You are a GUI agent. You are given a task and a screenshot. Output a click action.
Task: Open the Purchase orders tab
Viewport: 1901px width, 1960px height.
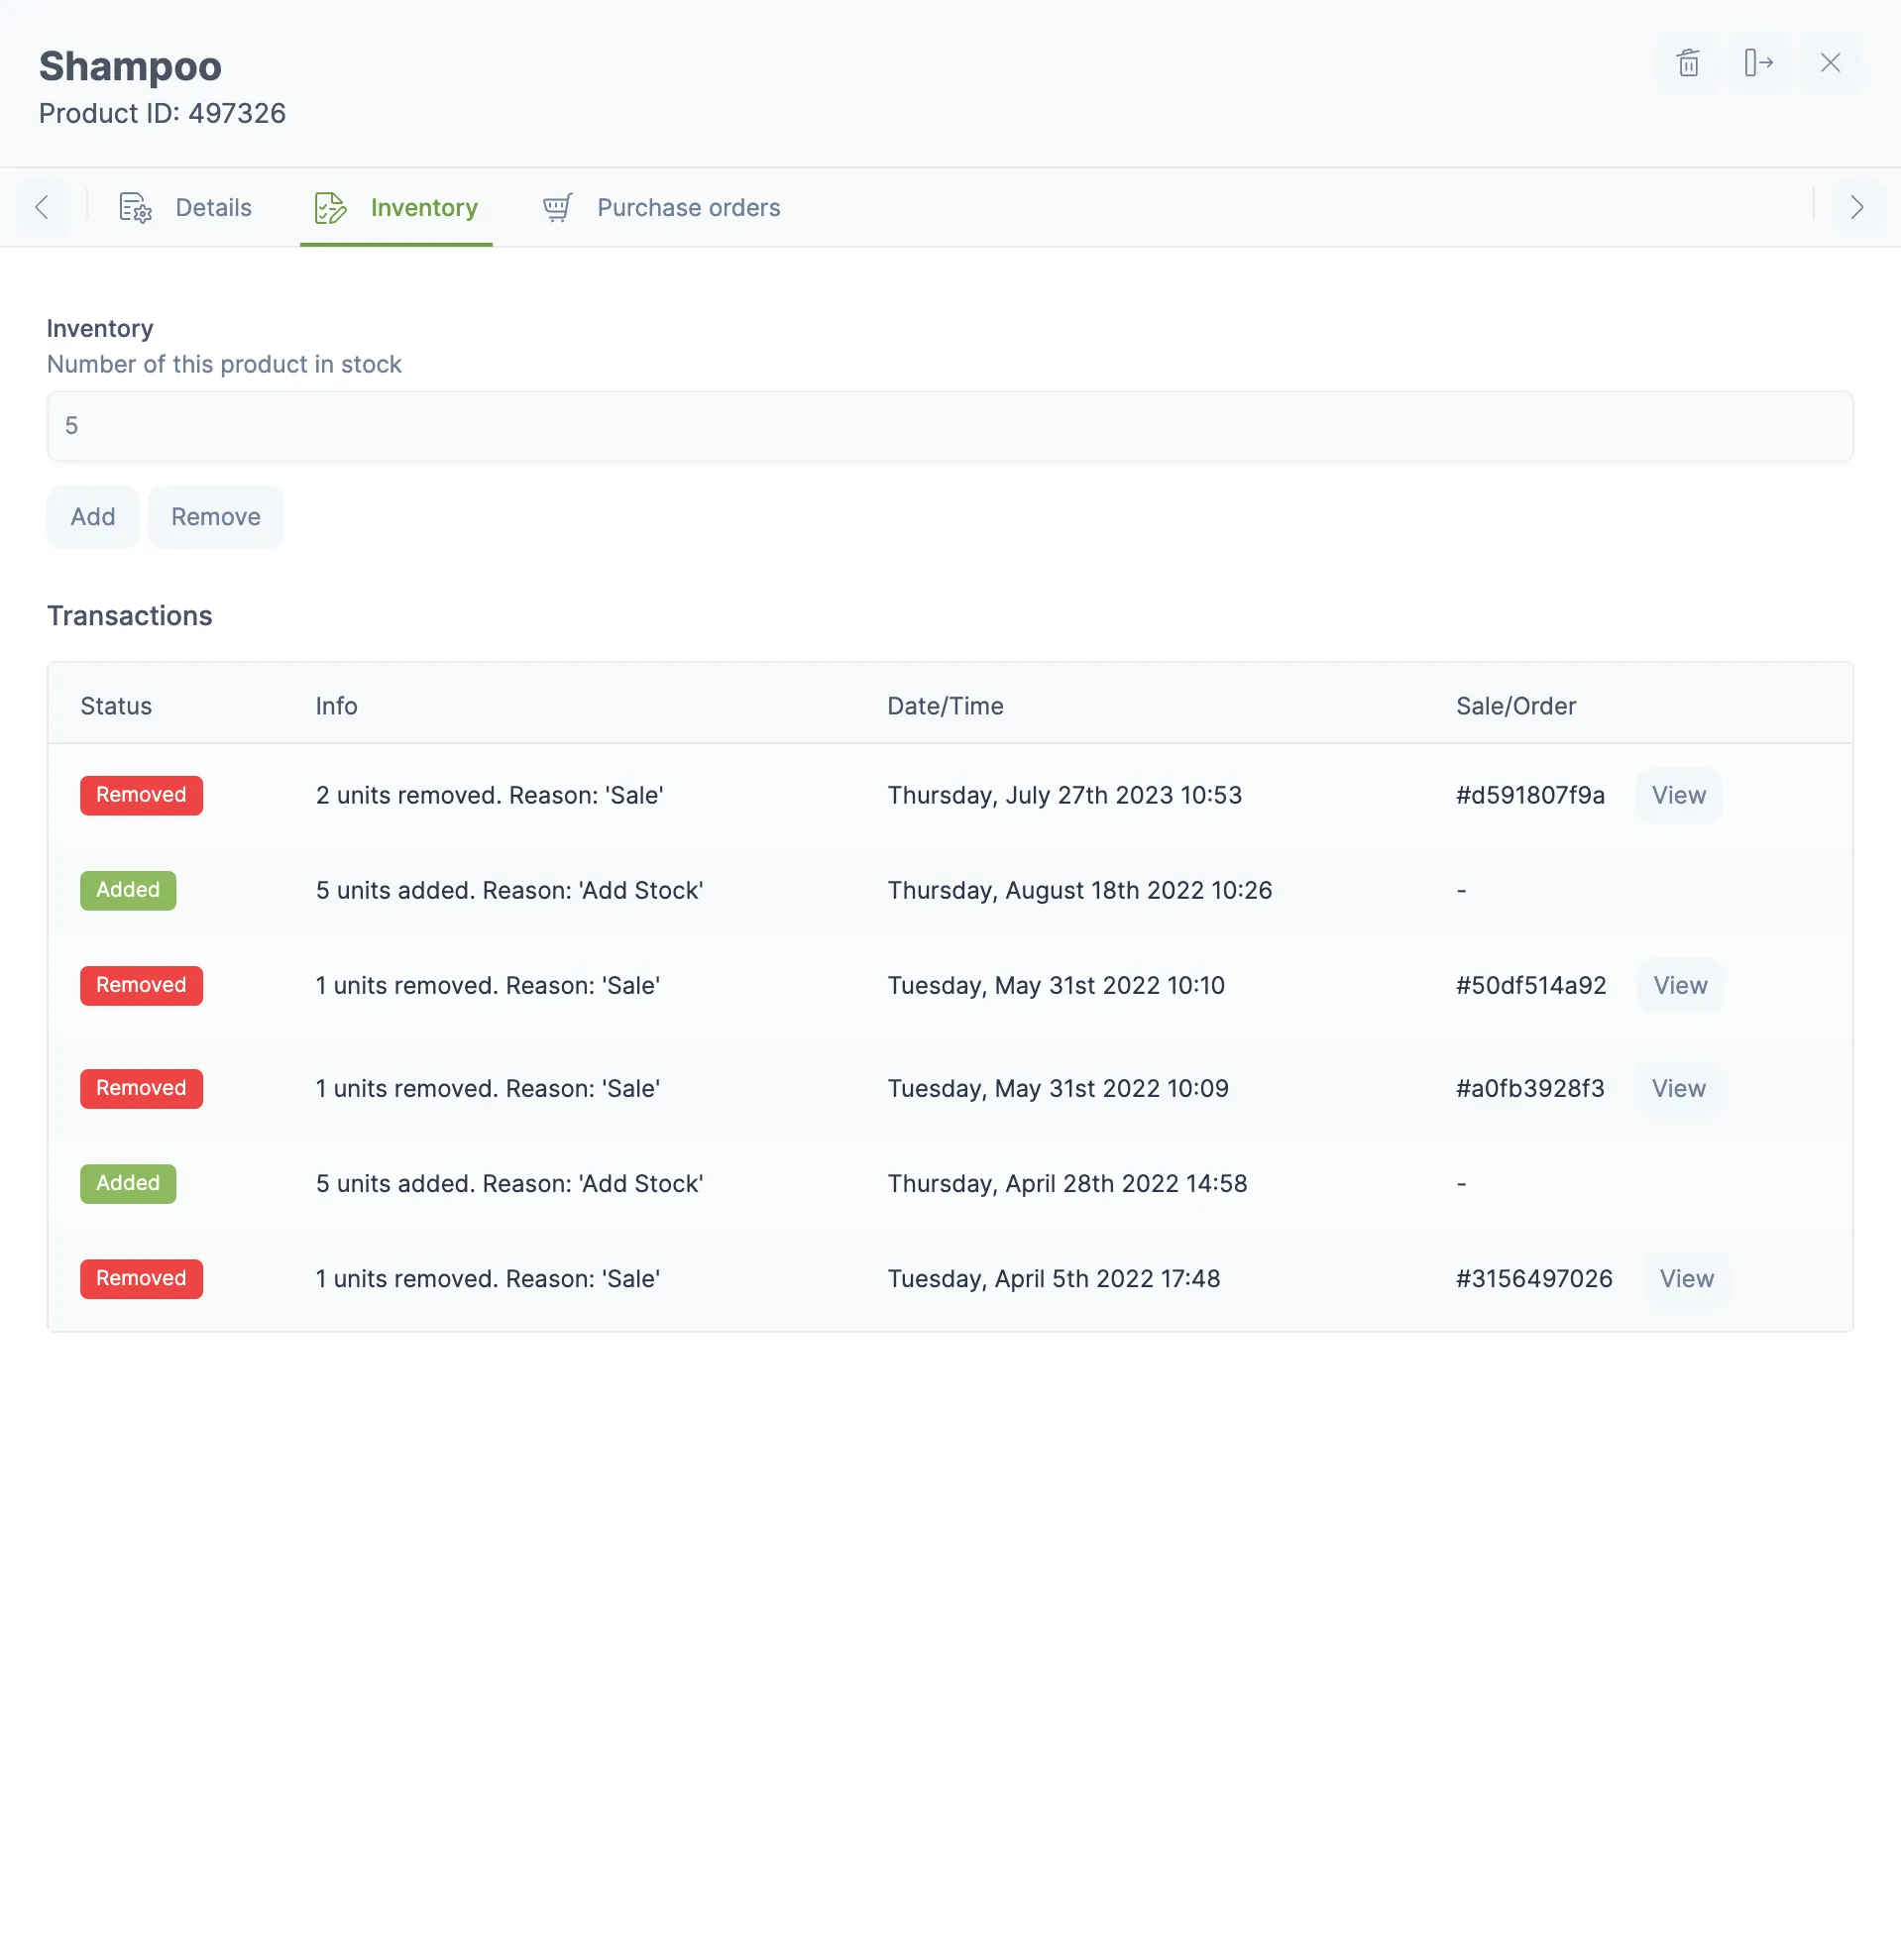(x=688, y=207)
